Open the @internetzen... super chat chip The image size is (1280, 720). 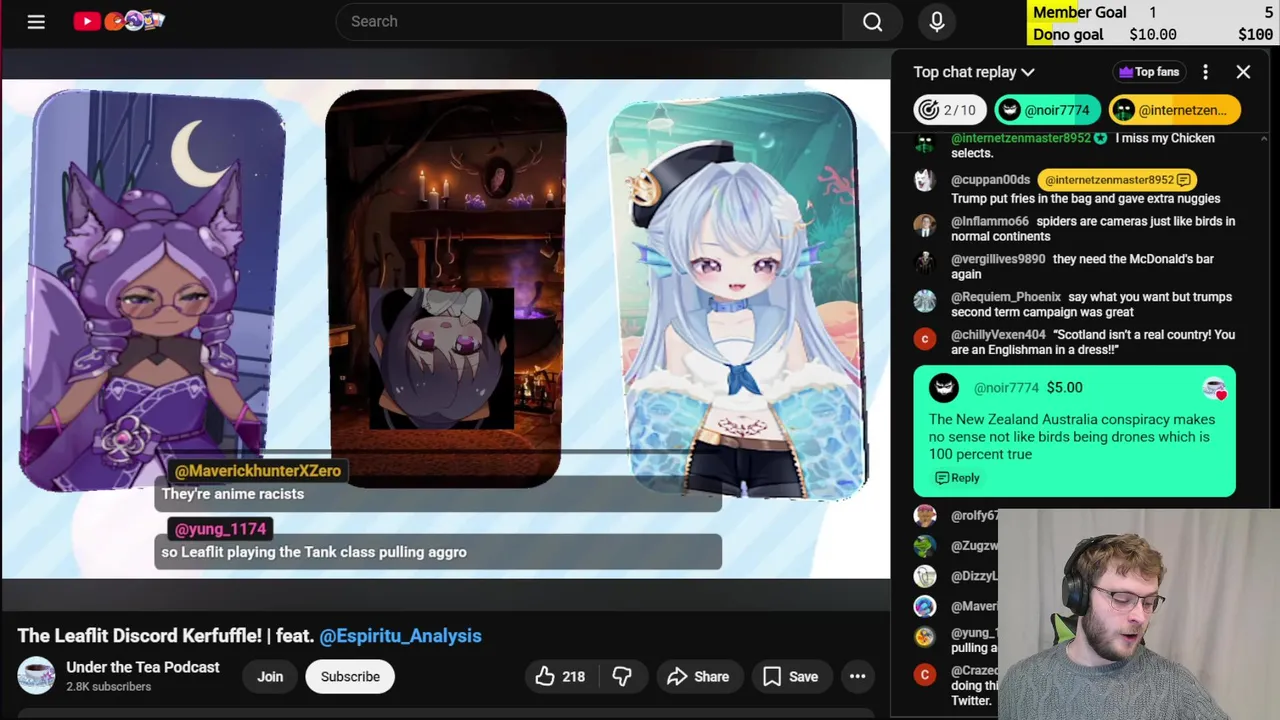pyautogui.click(x=1174, y=110)
